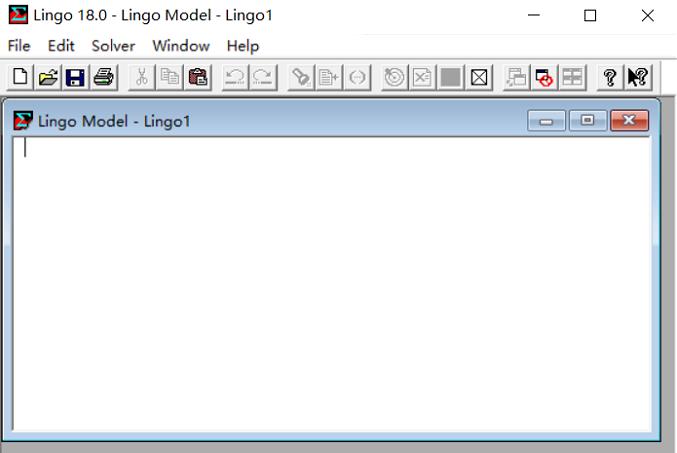Cut selection with the scissors icon
The width and height of the screenshot is (677, 453).
point(142,77)
